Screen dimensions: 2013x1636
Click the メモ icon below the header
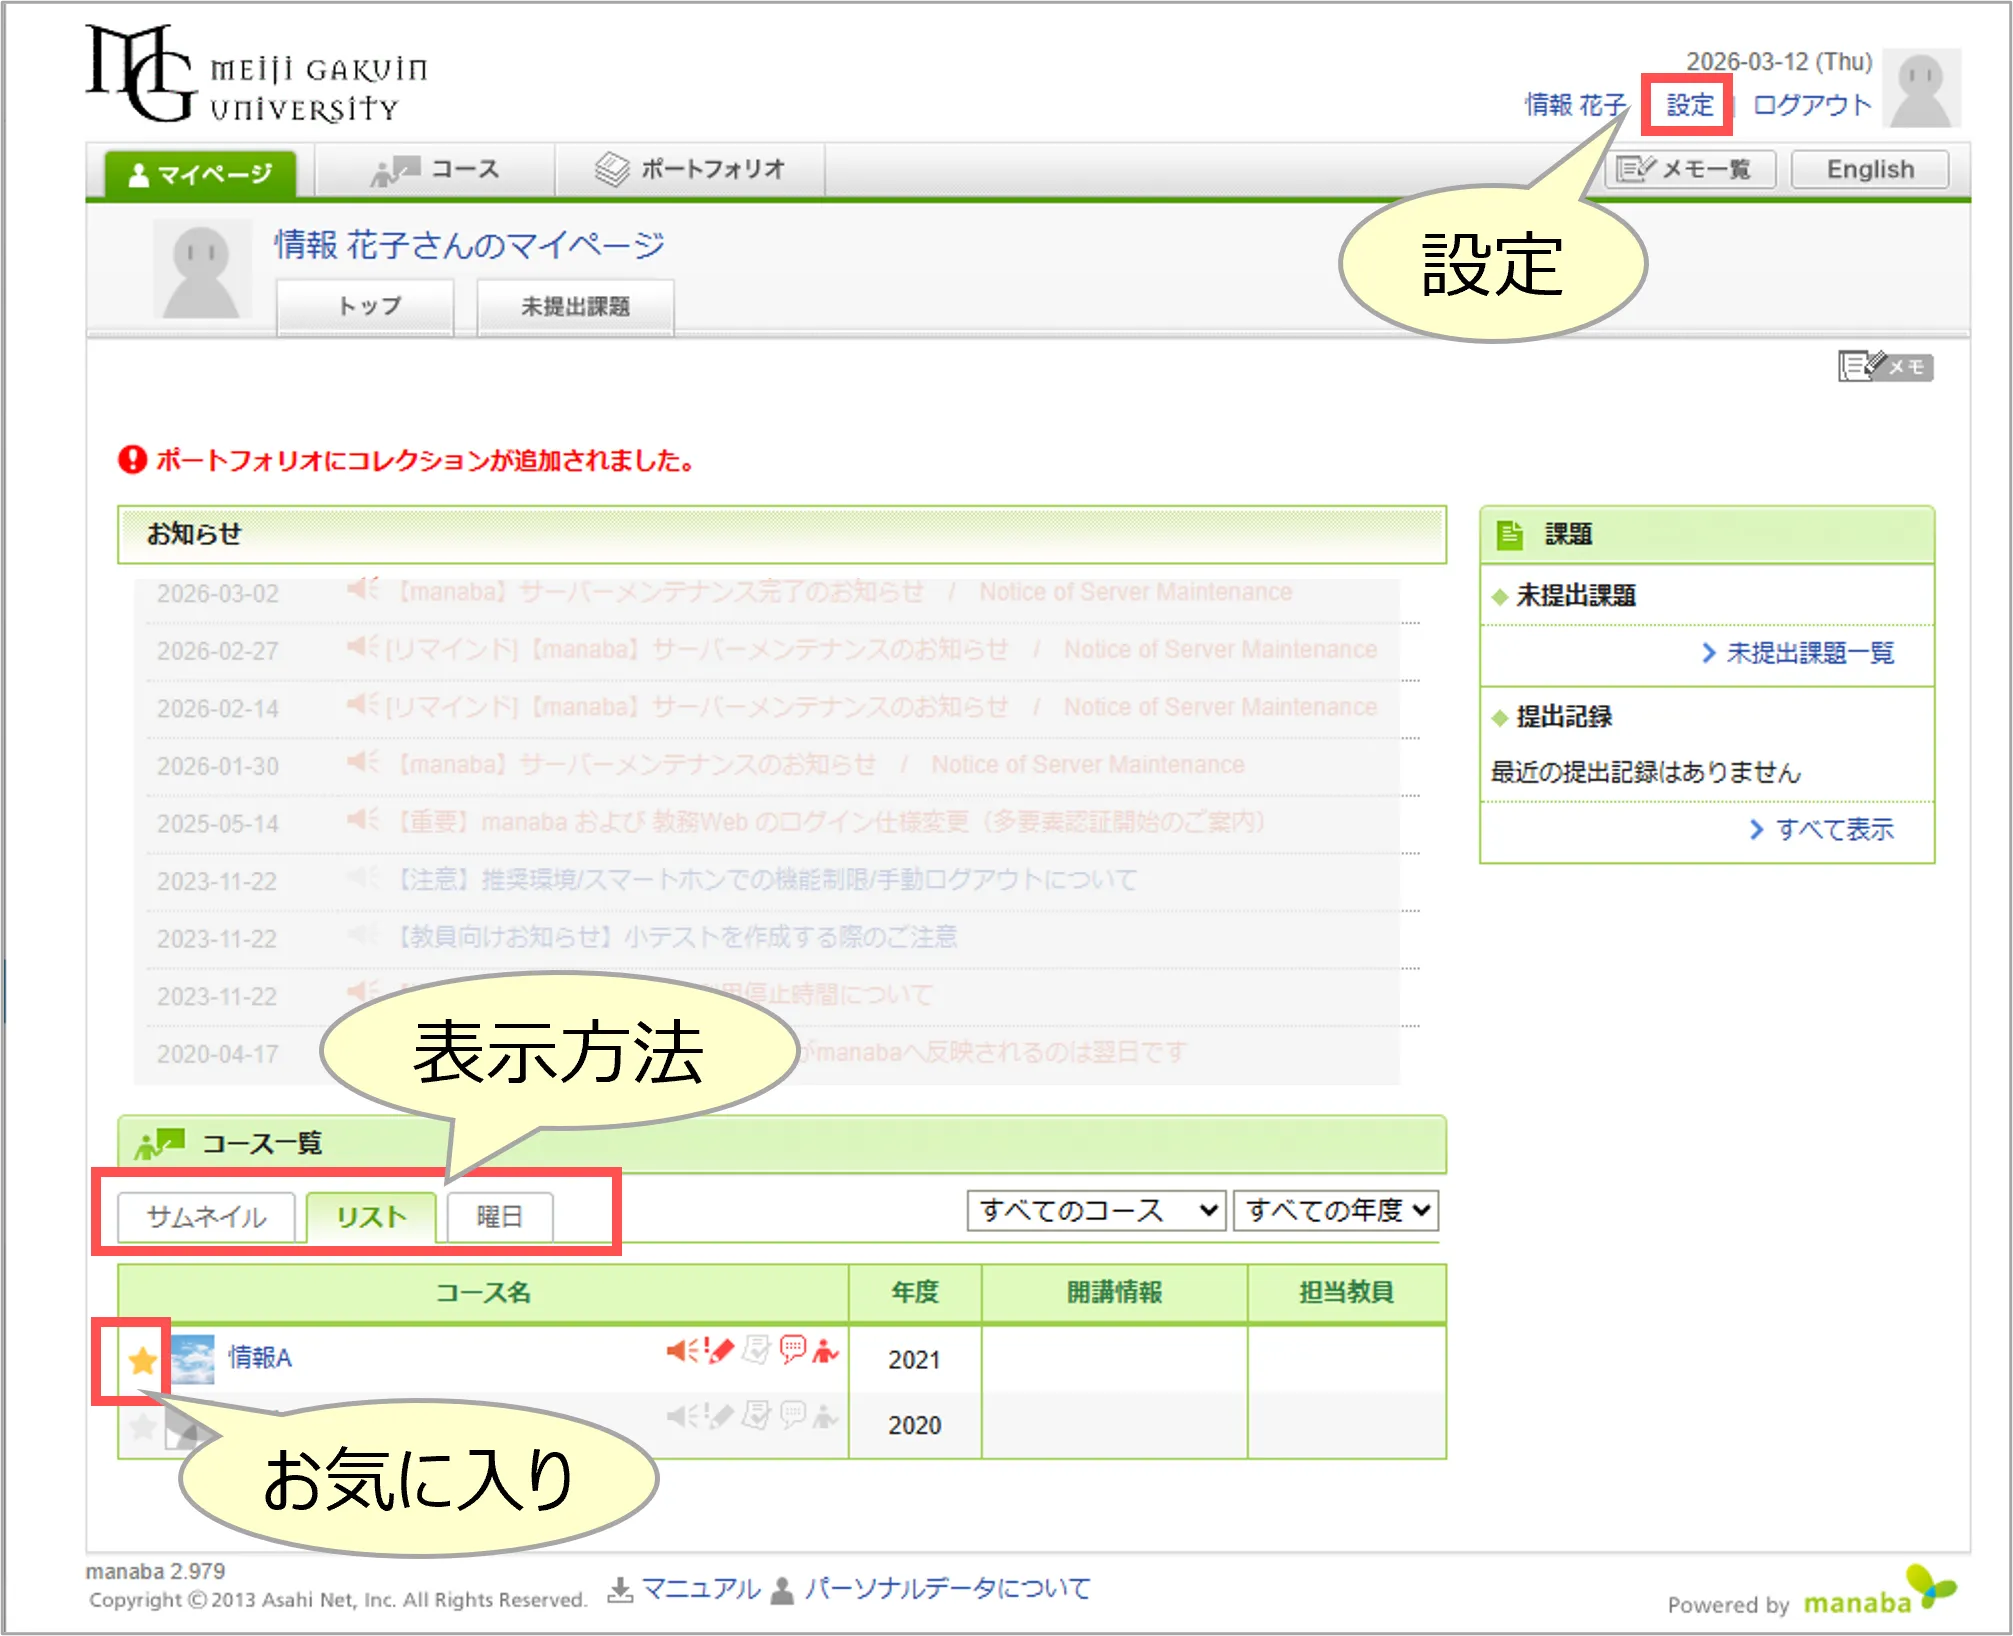1884,367
